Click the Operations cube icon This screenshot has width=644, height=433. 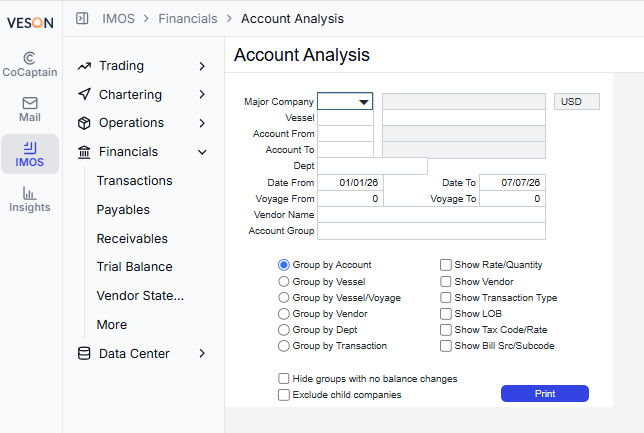84,123
